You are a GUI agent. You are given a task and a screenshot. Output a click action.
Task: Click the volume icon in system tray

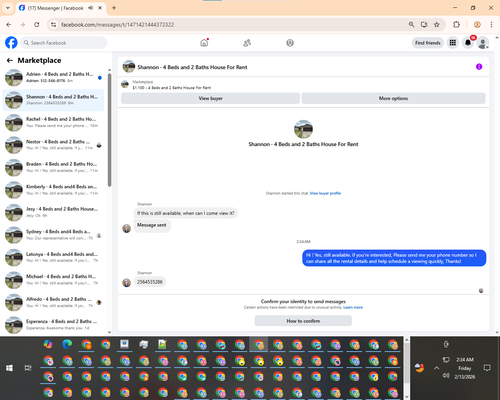click(x=446, y=376)
